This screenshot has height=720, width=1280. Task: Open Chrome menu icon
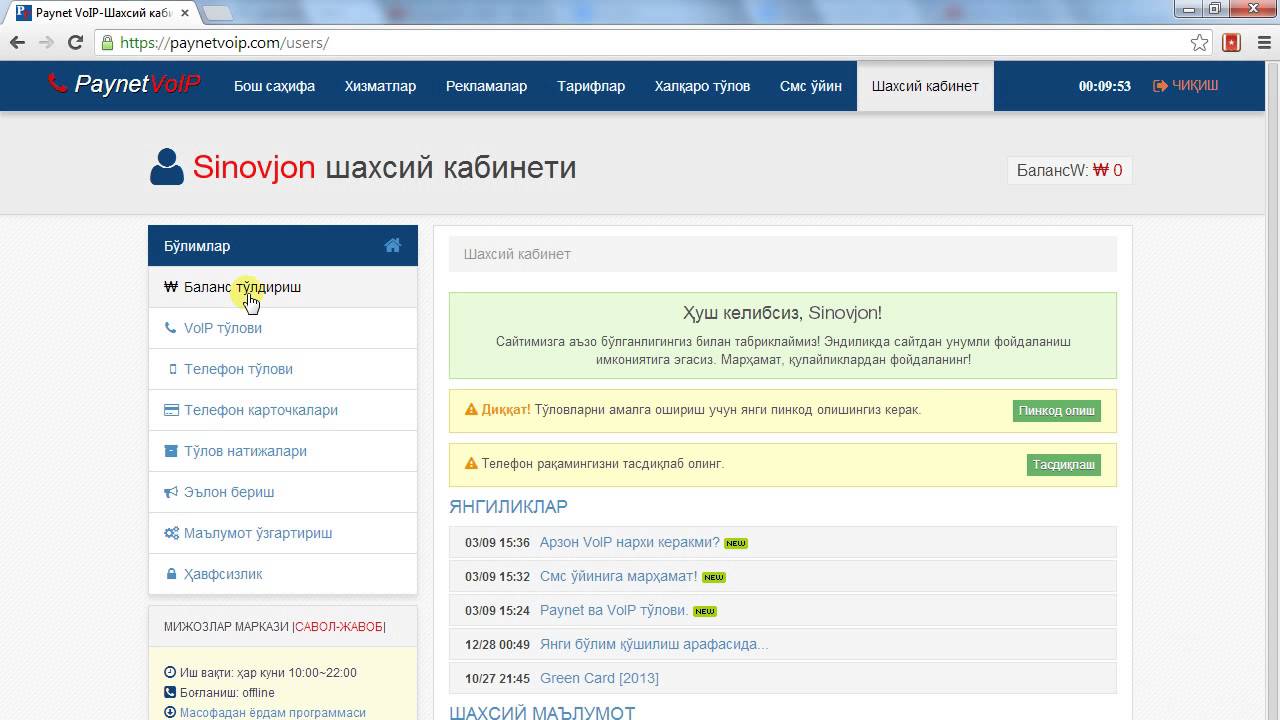point(1262,43)
